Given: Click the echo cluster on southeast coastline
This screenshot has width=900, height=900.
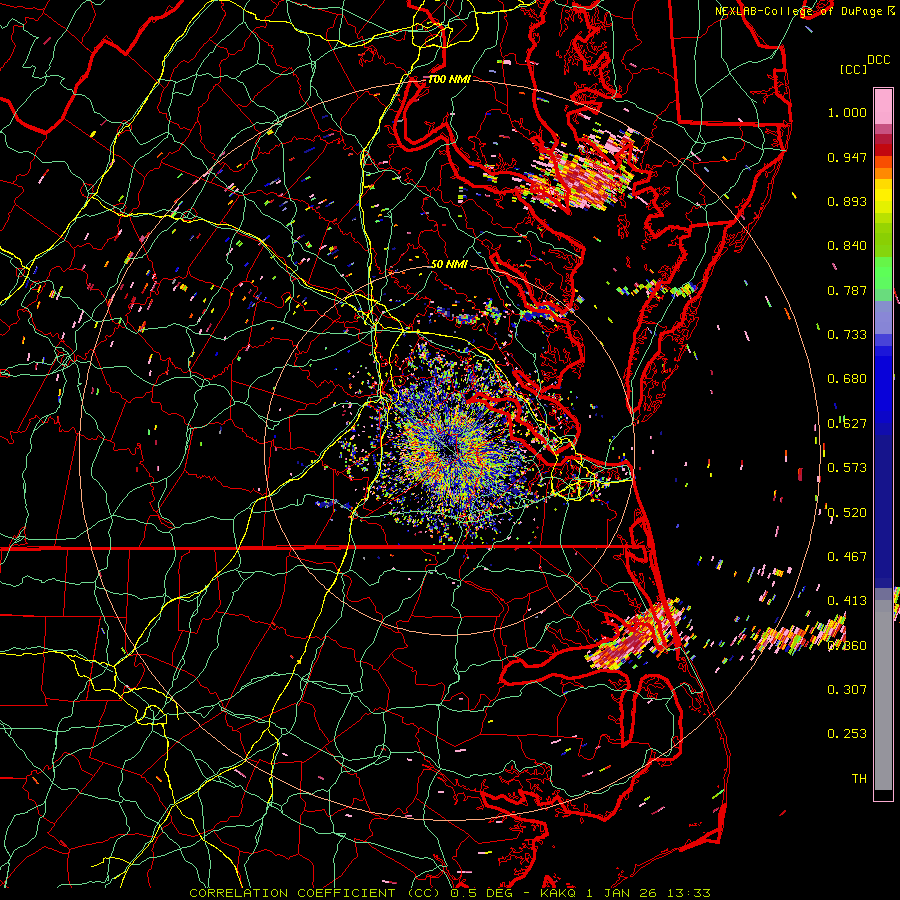Looking at the screenshot, I should [x=640, y=634].
